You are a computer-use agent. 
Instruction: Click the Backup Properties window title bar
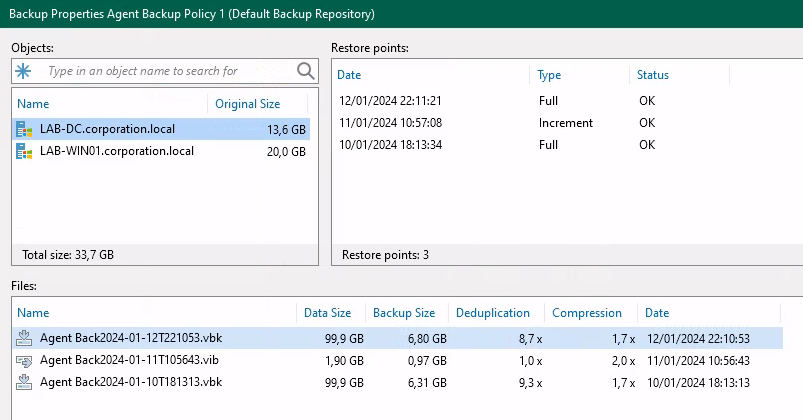coord(402,14)
